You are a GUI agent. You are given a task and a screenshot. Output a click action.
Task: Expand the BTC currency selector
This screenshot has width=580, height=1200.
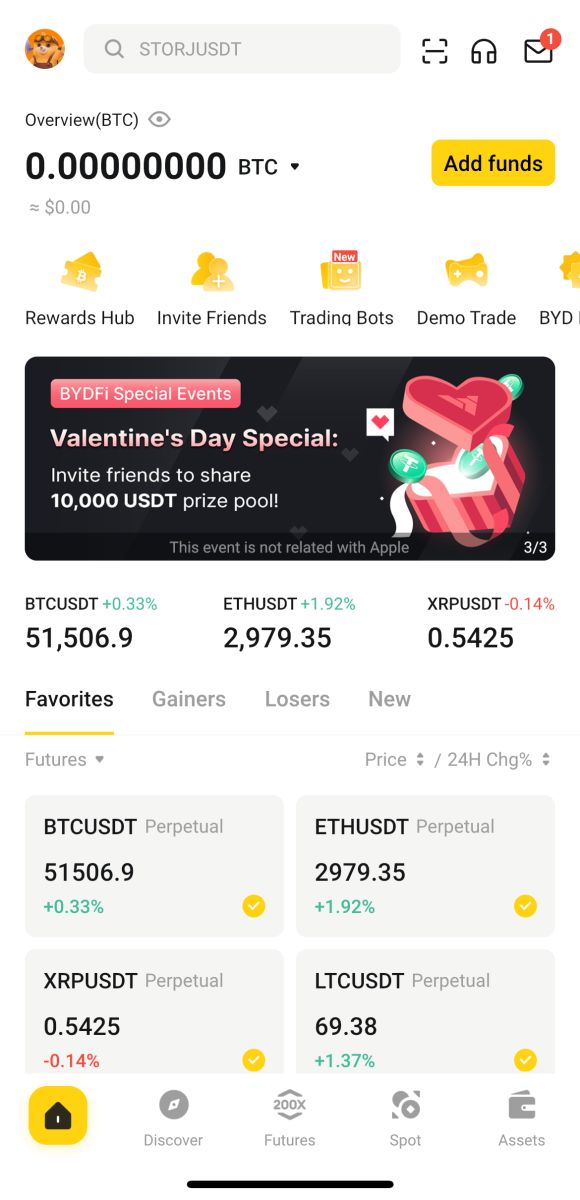pos(295,167)
